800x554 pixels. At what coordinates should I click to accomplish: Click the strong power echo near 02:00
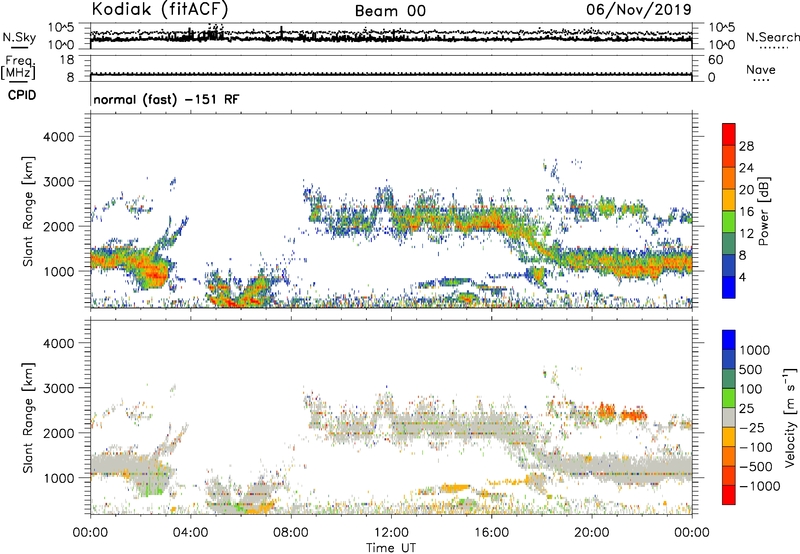click(151, 273)
